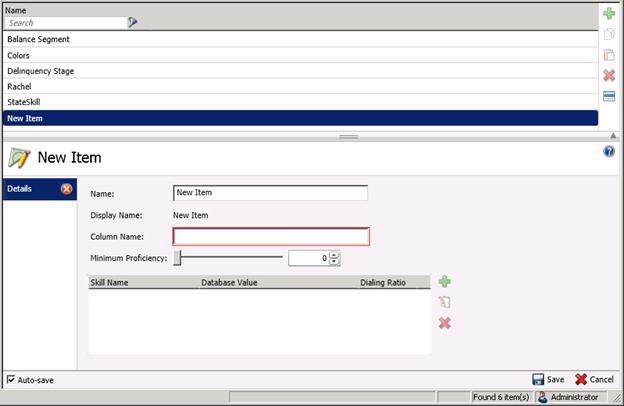This screenshot has width=624, height=406.
Task: Click the Column Name input field
Action: tap(271, 237)
